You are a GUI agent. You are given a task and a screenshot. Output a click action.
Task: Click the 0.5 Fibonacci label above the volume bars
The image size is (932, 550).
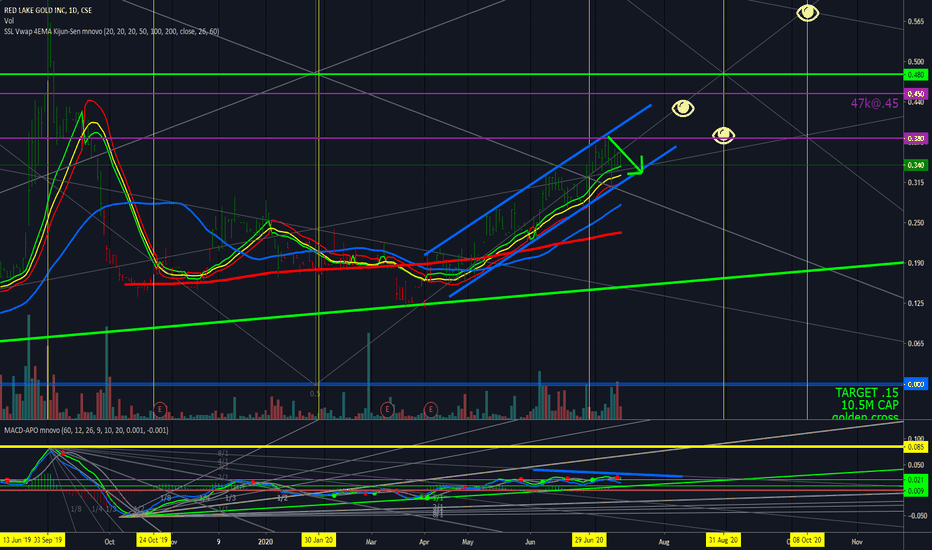click(315, 394)
